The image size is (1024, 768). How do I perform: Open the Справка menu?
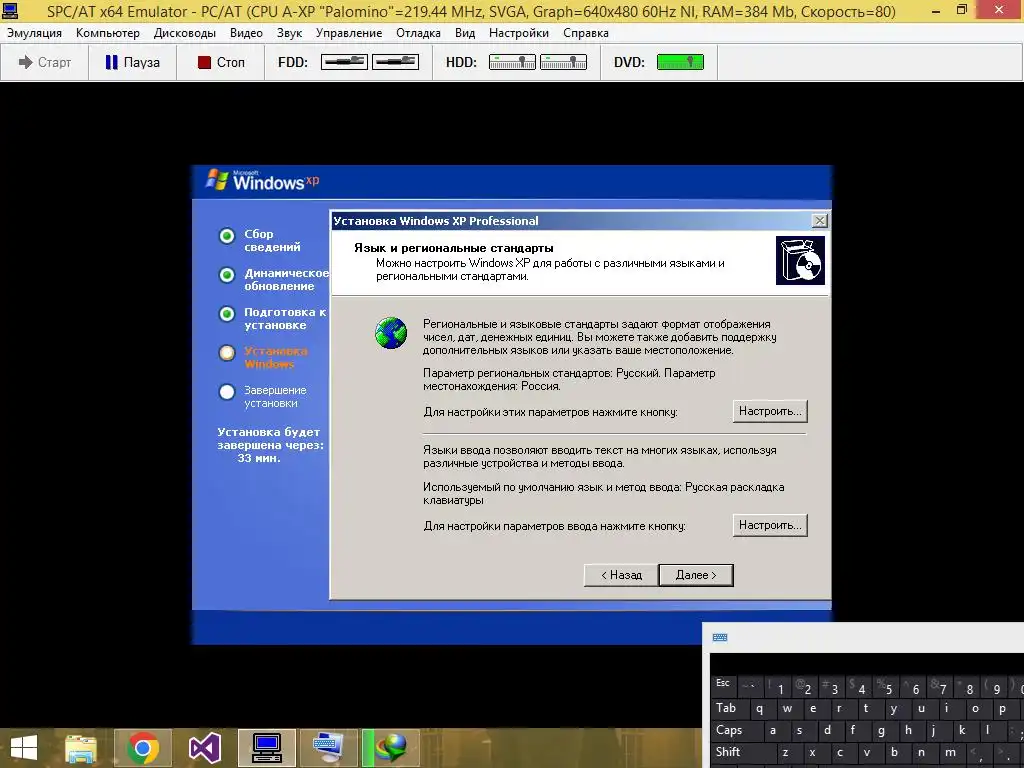[x=586, y=33]
